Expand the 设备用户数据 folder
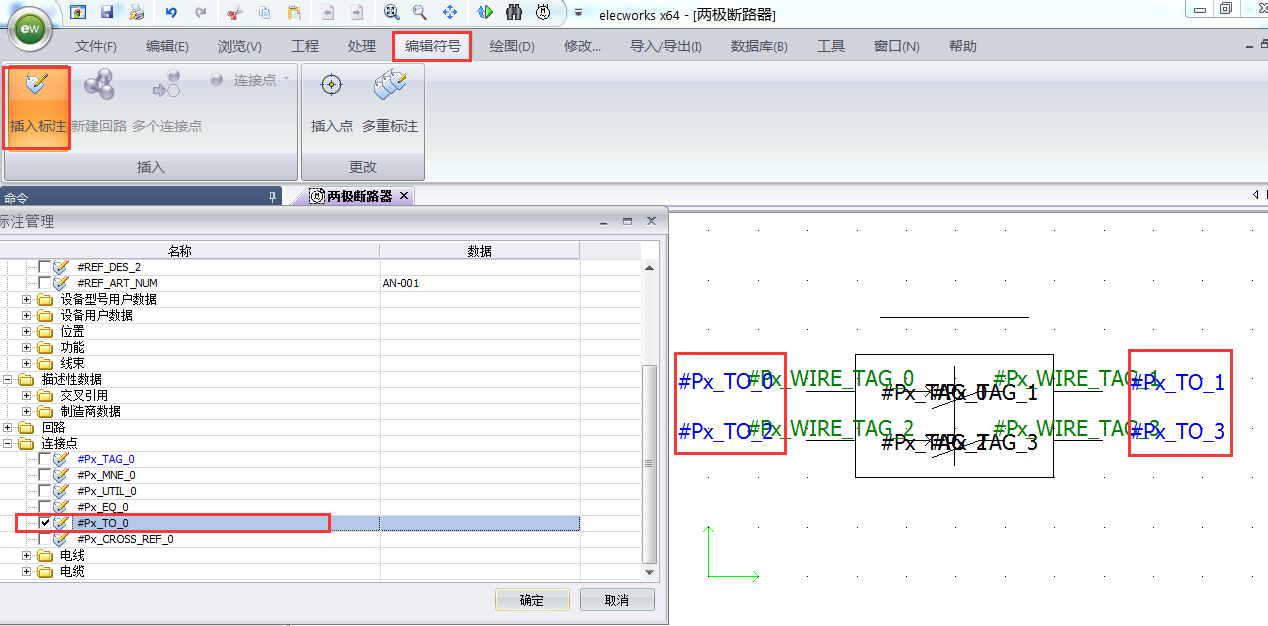The image size is (1268, 626). (x=27, y=315)
